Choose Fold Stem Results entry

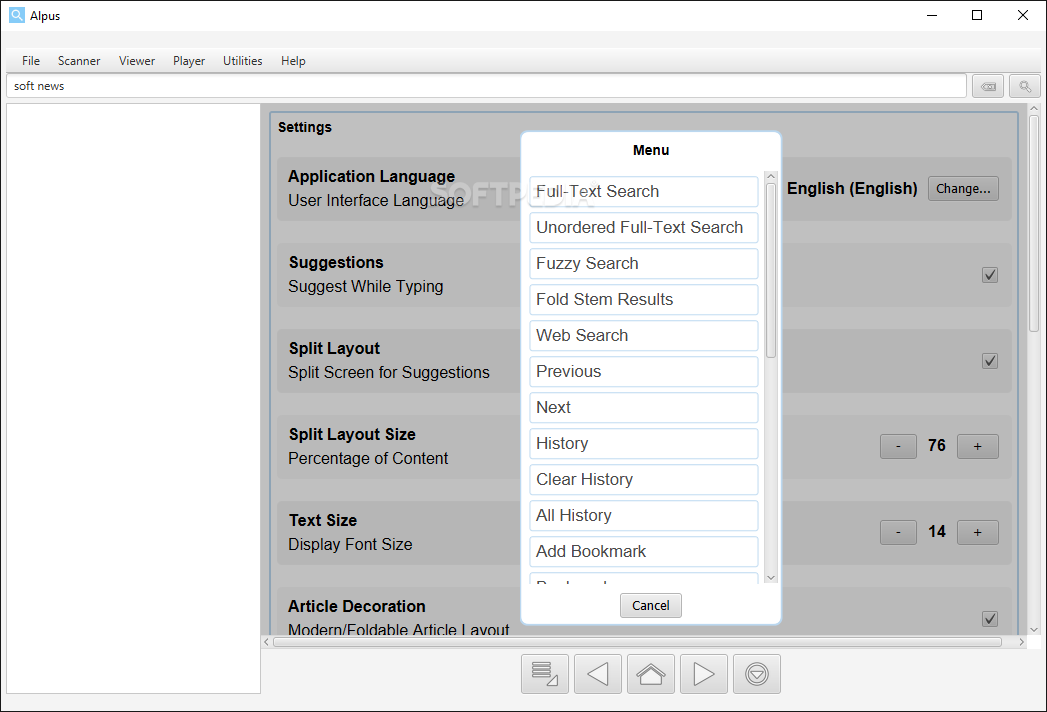pyautogui.click(x=644, y=300)
